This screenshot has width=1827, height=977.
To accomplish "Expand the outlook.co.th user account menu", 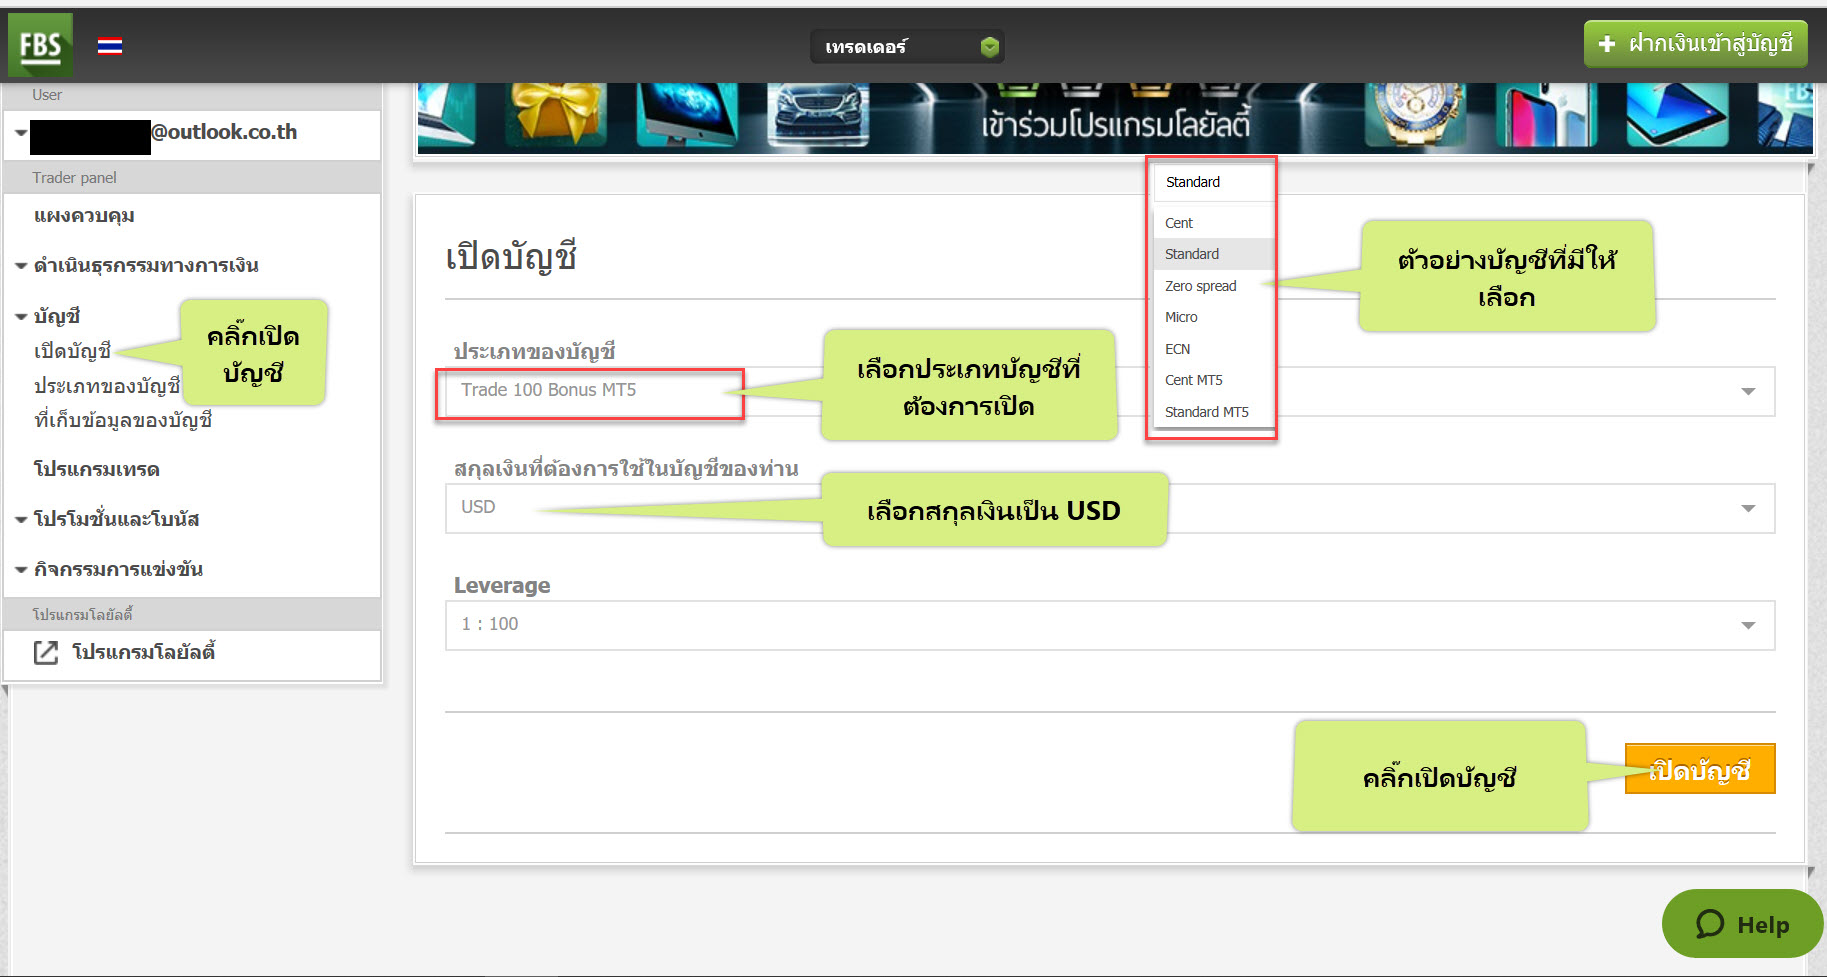I will [x=192, y=134].
